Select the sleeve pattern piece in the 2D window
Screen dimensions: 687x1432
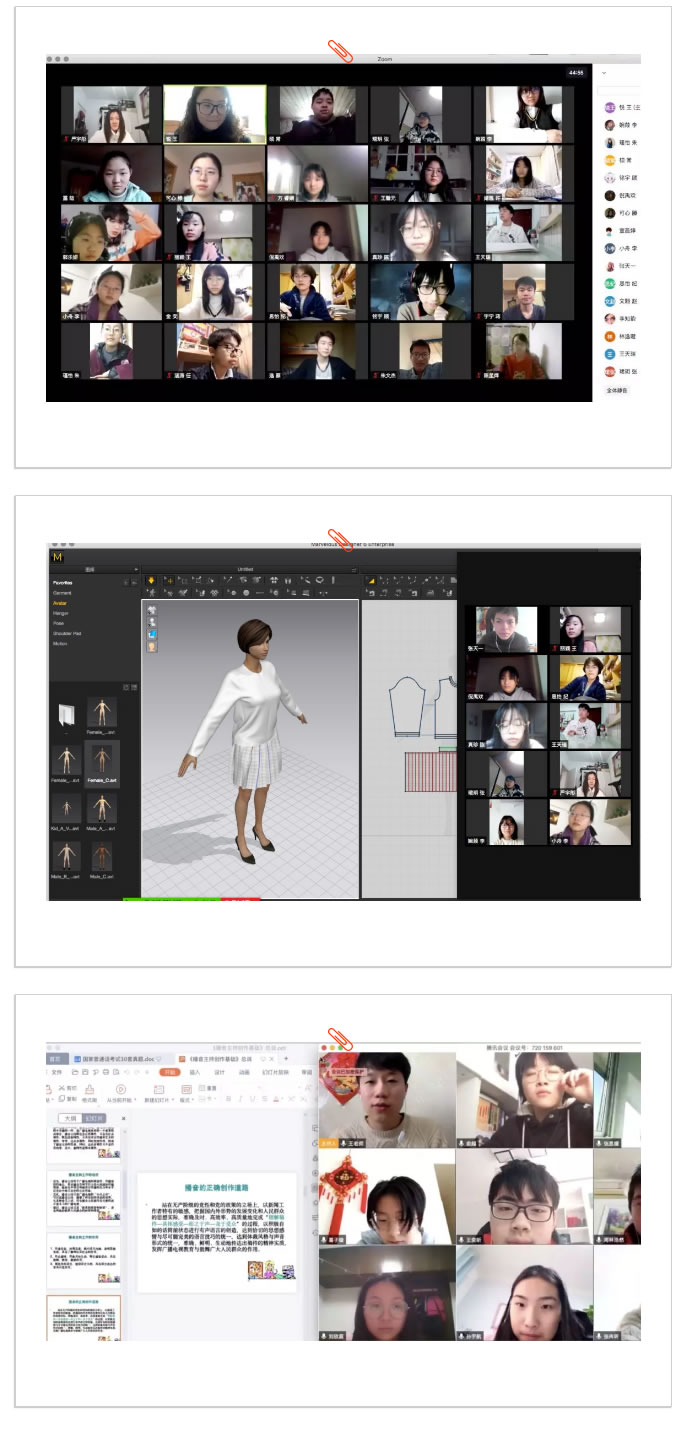click(x=405, y=706)
